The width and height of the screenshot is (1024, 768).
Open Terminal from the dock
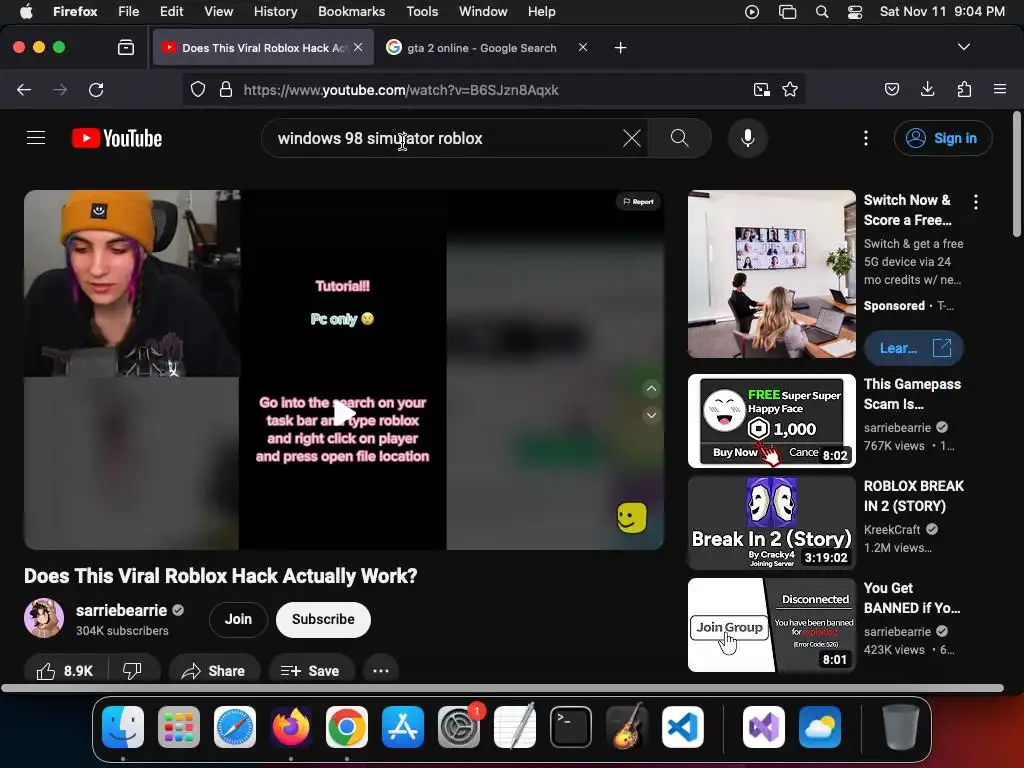pos(571,727)
